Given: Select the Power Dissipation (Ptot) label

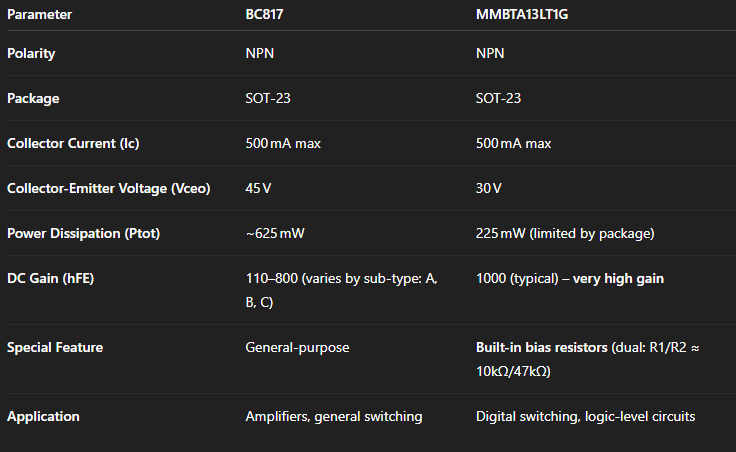Looking at the screenshot, I should (84, 233).
